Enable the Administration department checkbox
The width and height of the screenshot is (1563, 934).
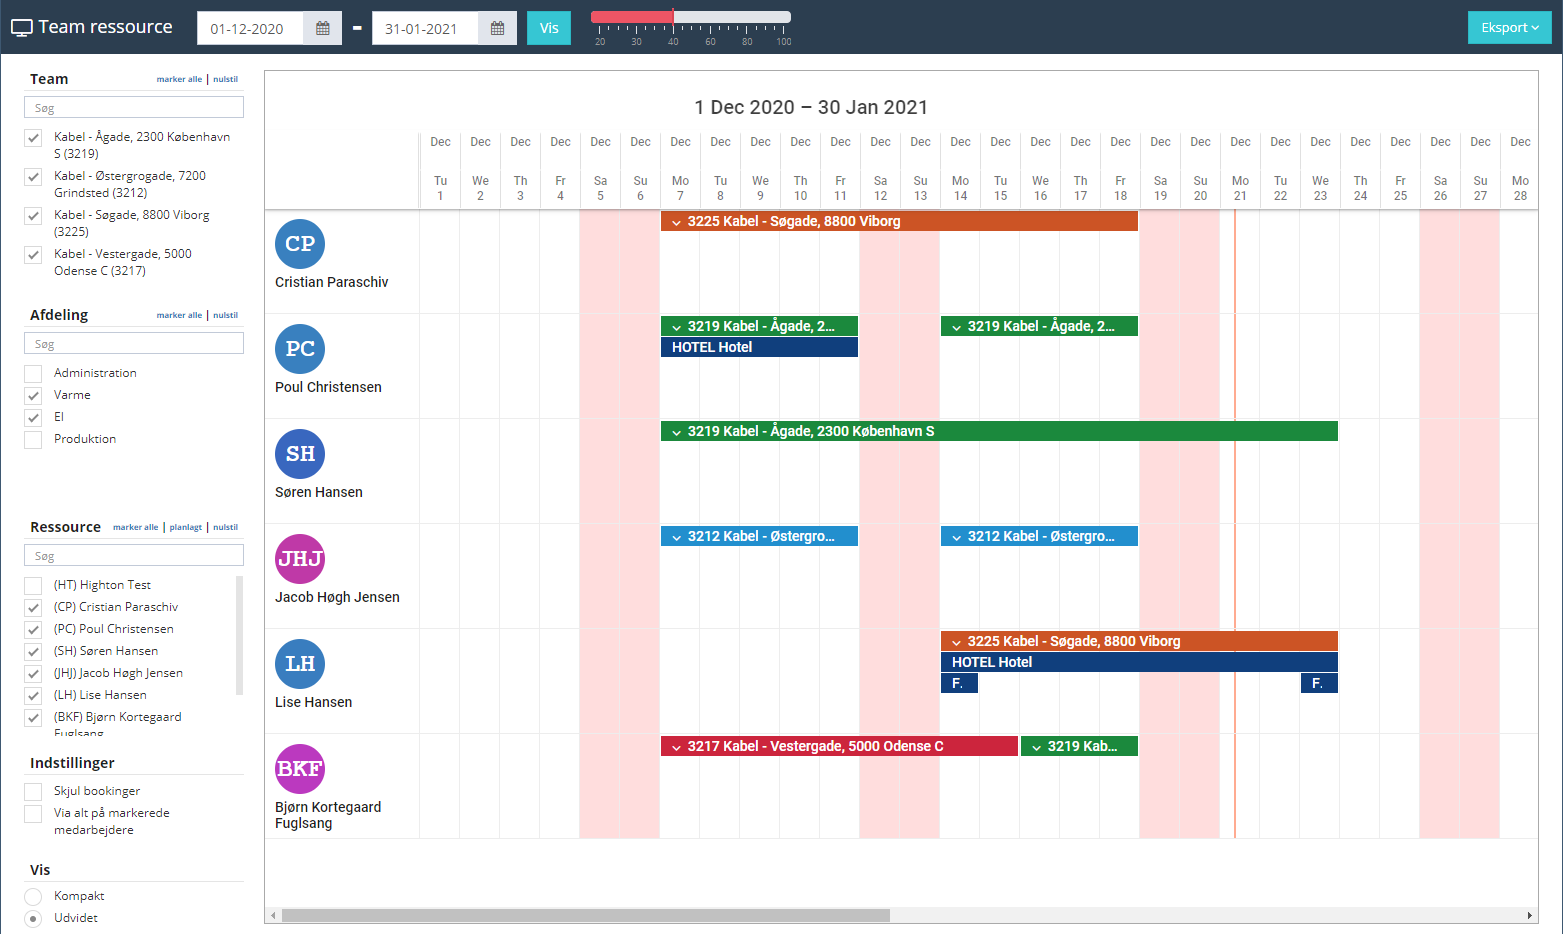point(33,373)
